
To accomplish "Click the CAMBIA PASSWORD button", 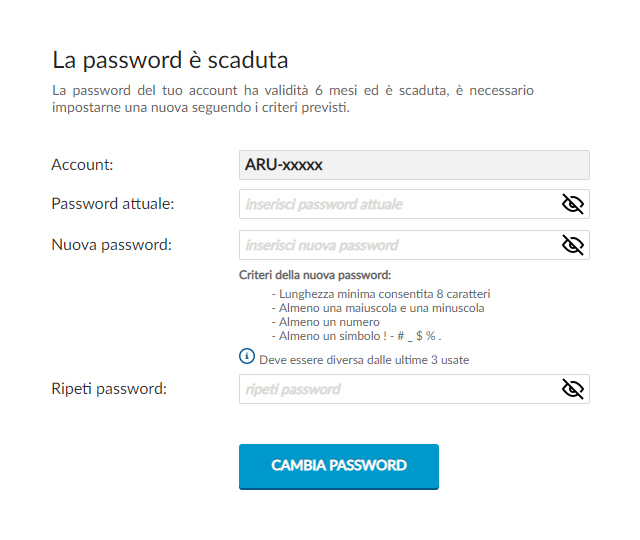I will [x=339, y=467].
